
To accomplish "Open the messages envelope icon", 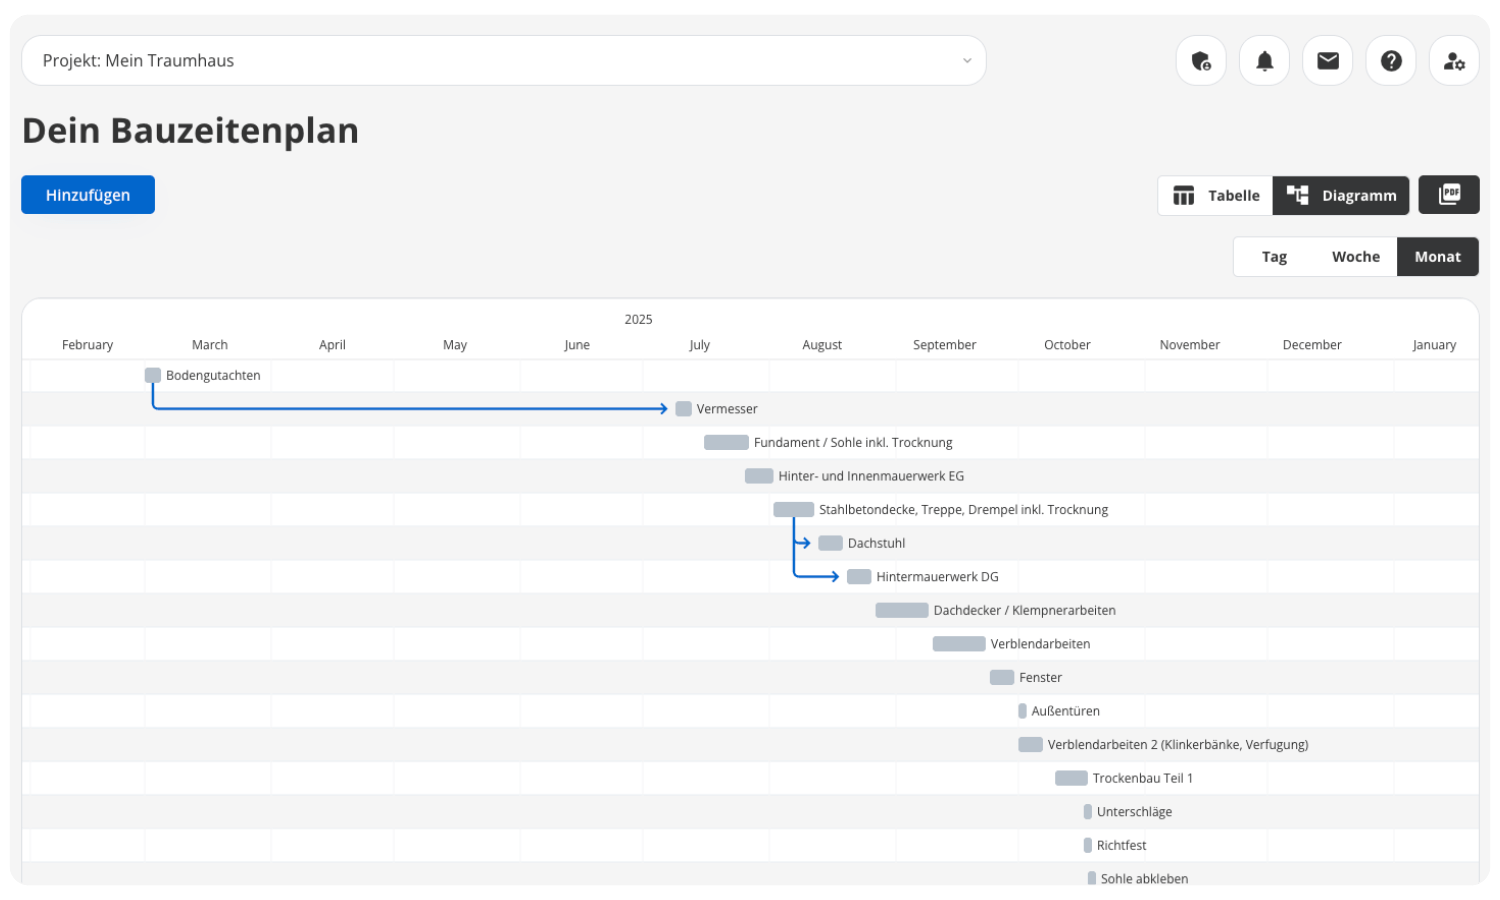I will click(x=1328, y=61).
